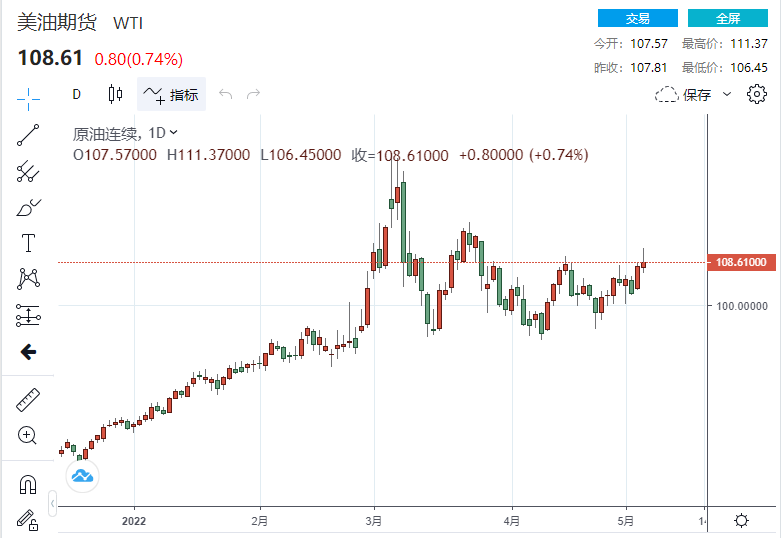Select the trend line drawing tool
This screenshot has height=538, width=781.
coord(28,135)
